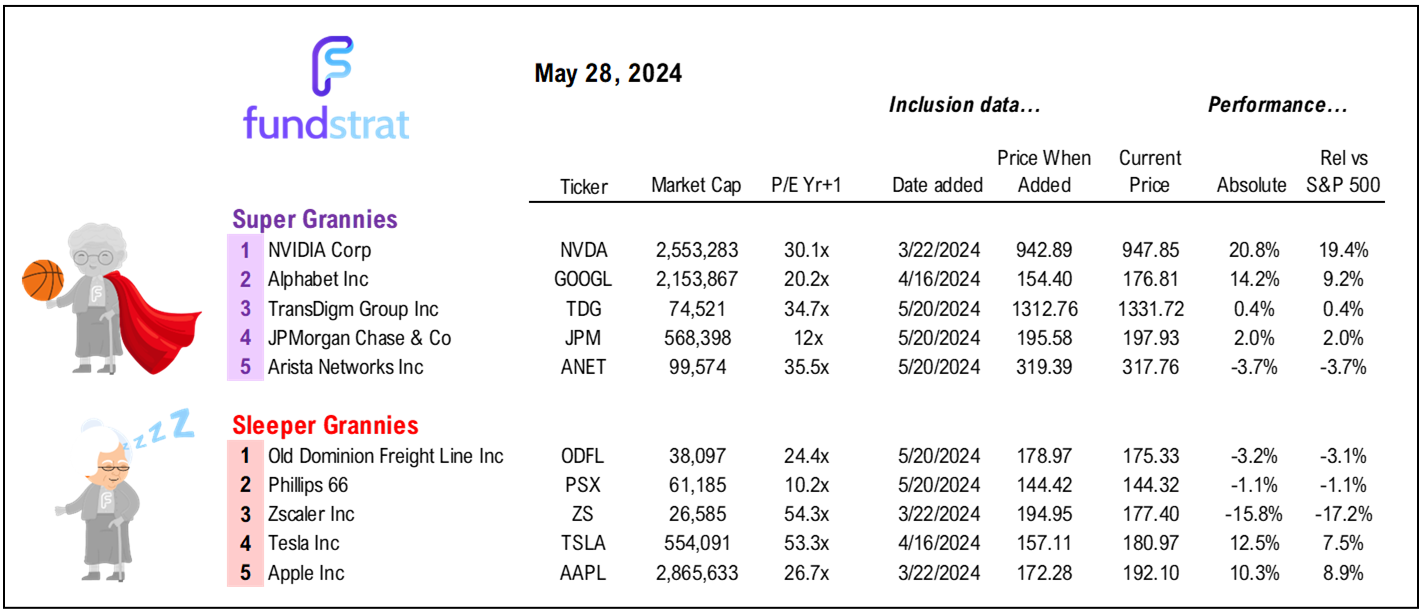This screenshot has height=613, width=1426.
Task: Click the blue ZZZ sleep symbol
Action: pos(165,431)
